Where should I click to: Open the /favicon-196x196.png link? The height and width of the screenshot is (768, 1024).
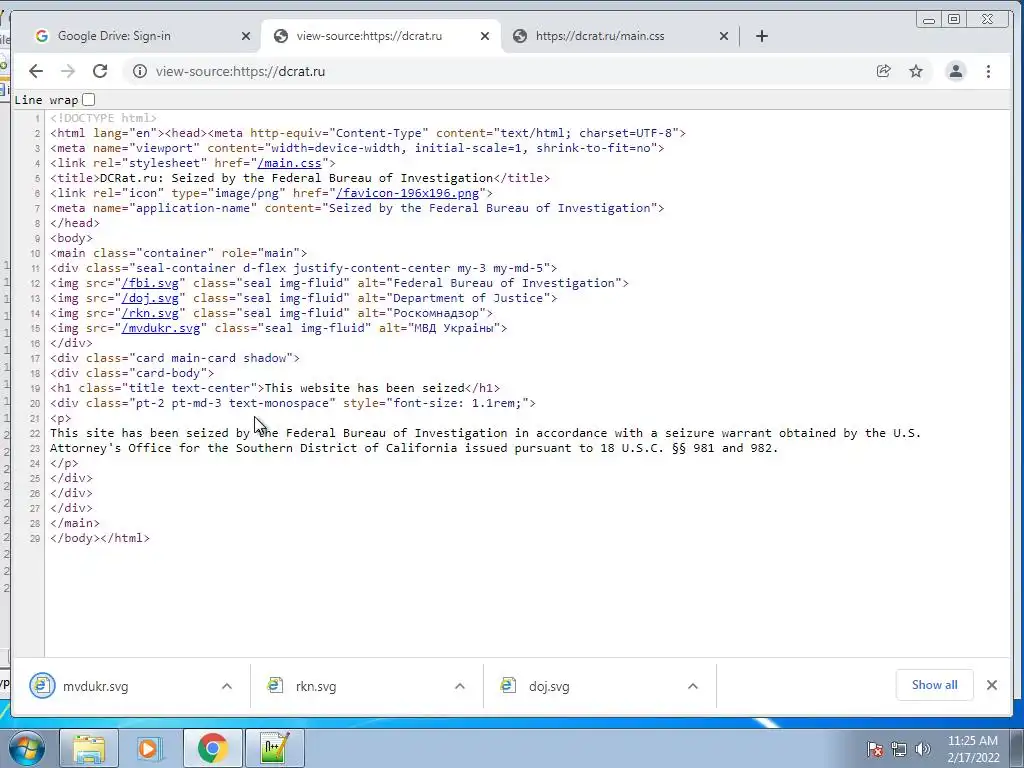[x=408, y=193]
